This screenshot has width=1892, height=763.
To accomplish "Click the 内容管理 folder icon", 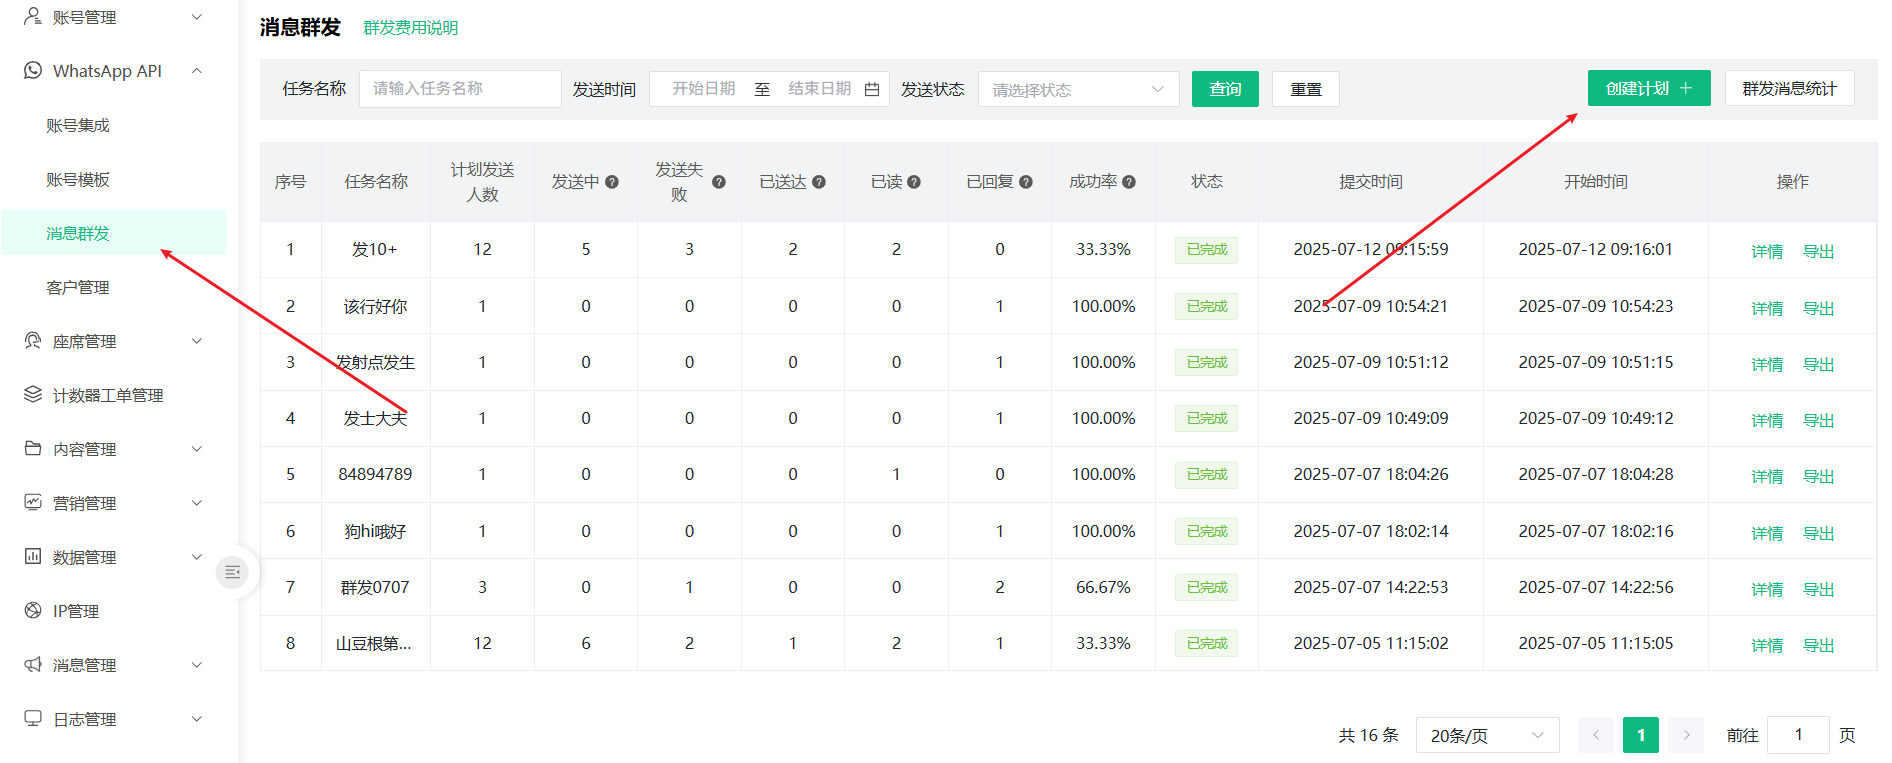I will coord(33,448).
